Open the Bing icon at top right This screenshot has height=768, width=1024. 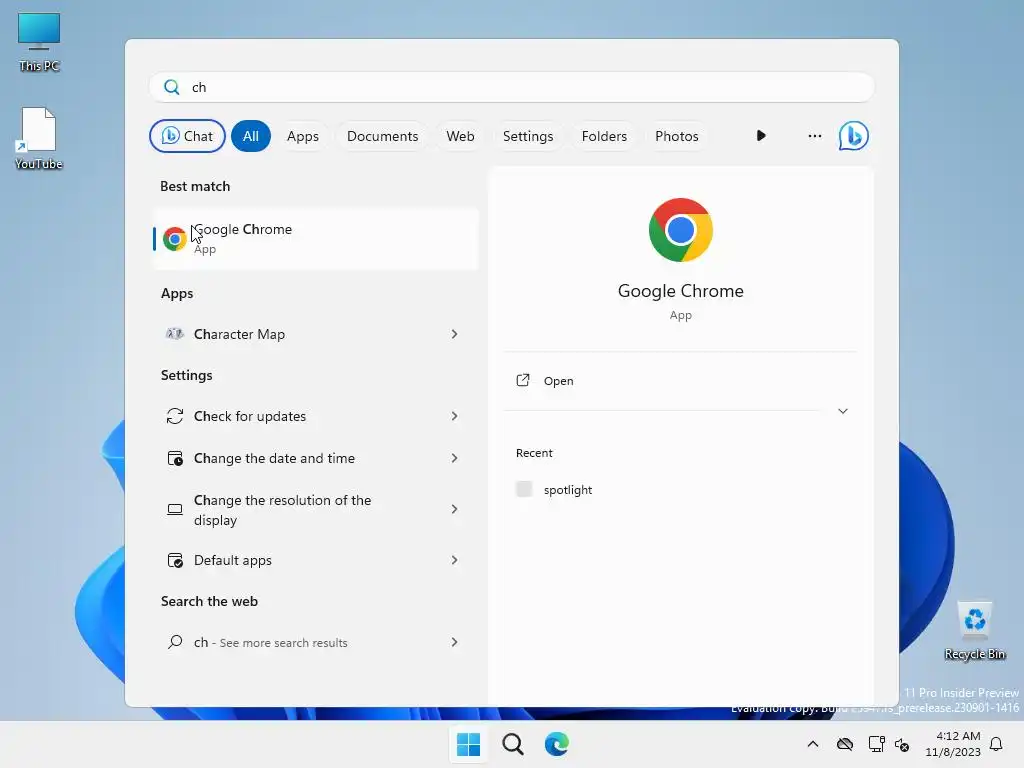(x=854, y=136)
